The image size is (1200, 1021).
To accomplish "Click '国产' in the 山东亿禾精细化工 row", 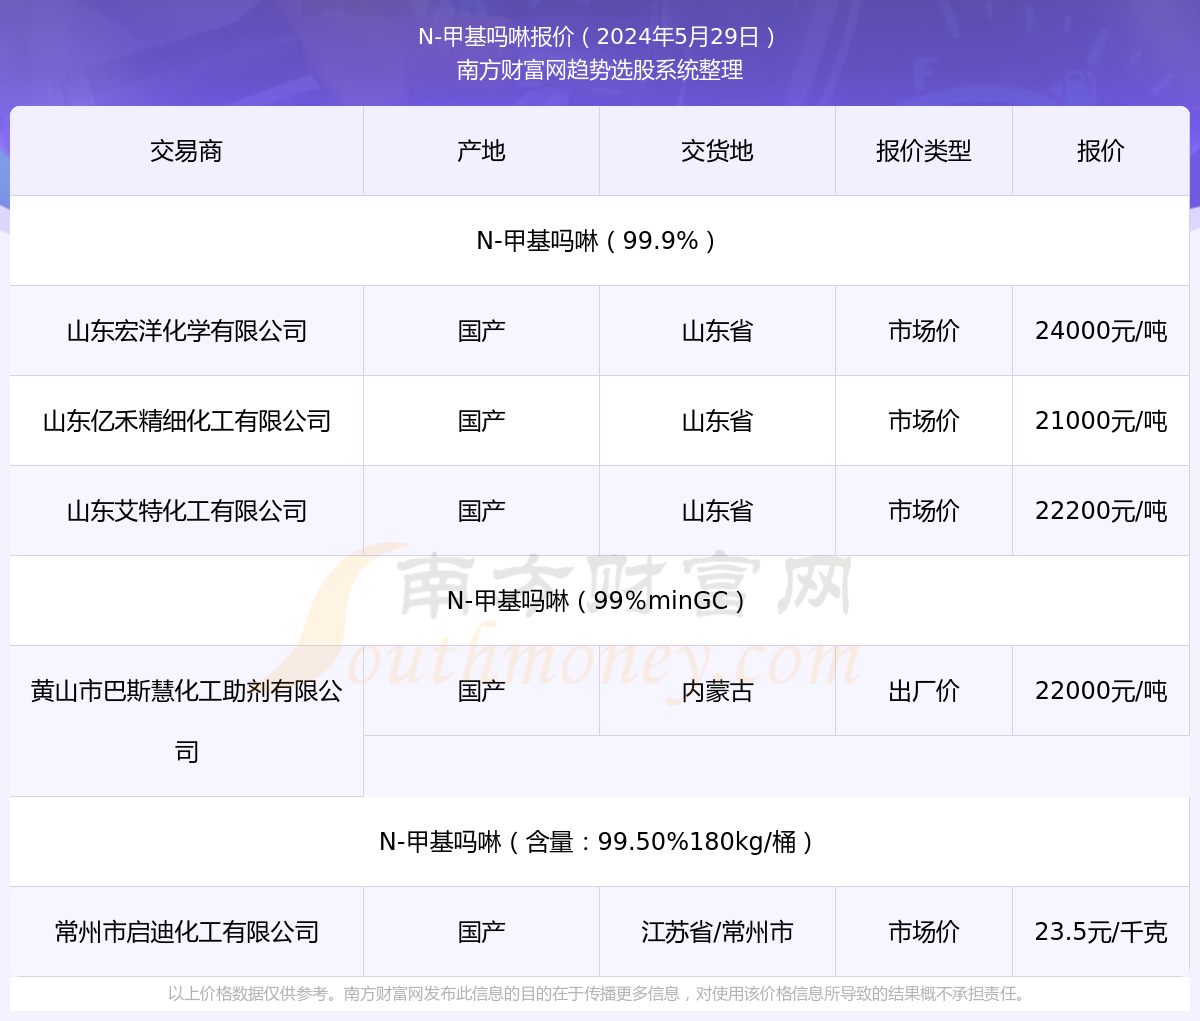I will 482,421.
